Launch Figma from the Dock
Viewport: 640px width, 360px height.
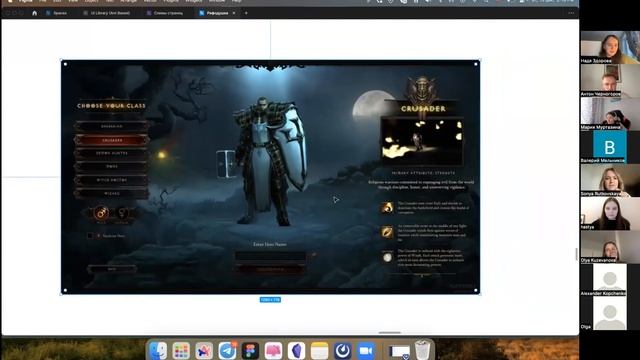point(250,351)
